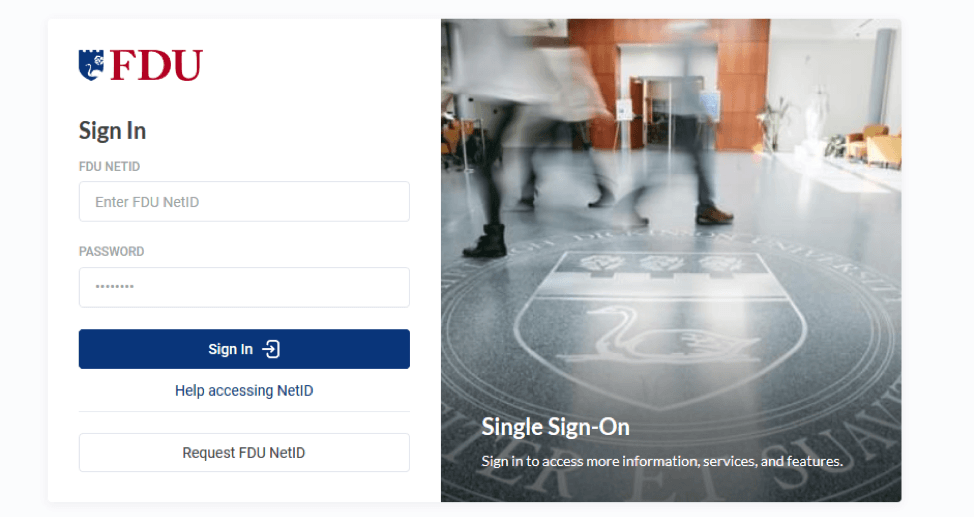
Task: Click the Sign In page heading
Action: tap(112, 131)
